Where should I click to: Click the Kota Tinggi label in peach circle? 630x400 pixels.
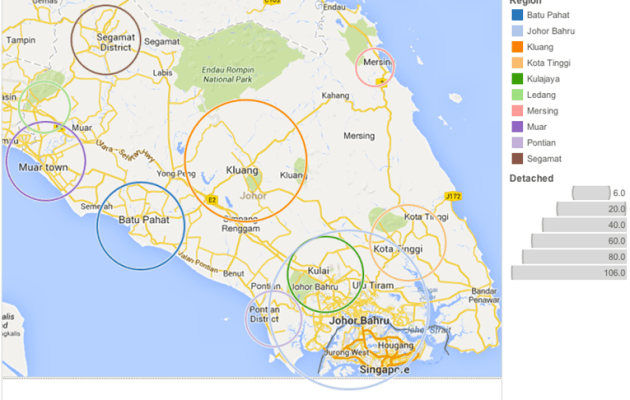coord(398,249)
